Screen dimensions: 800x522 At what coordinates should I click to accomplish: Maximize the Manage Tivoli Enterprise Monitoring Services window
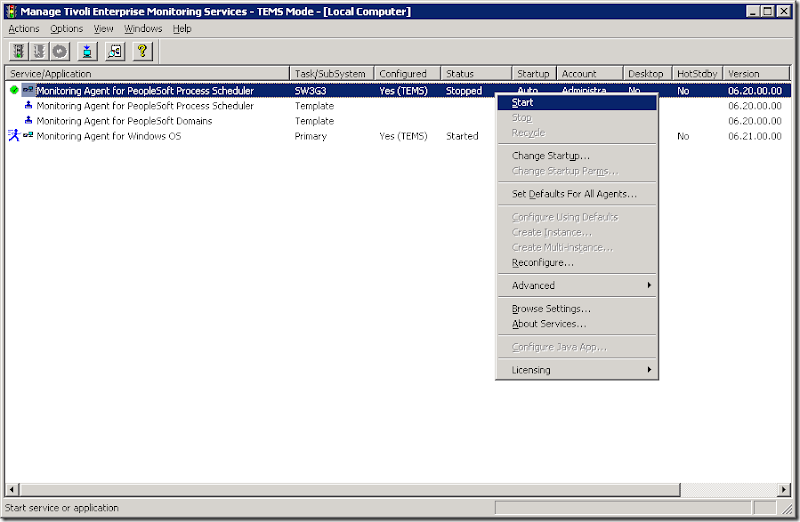pyautogui.click(x=768, y=11)
